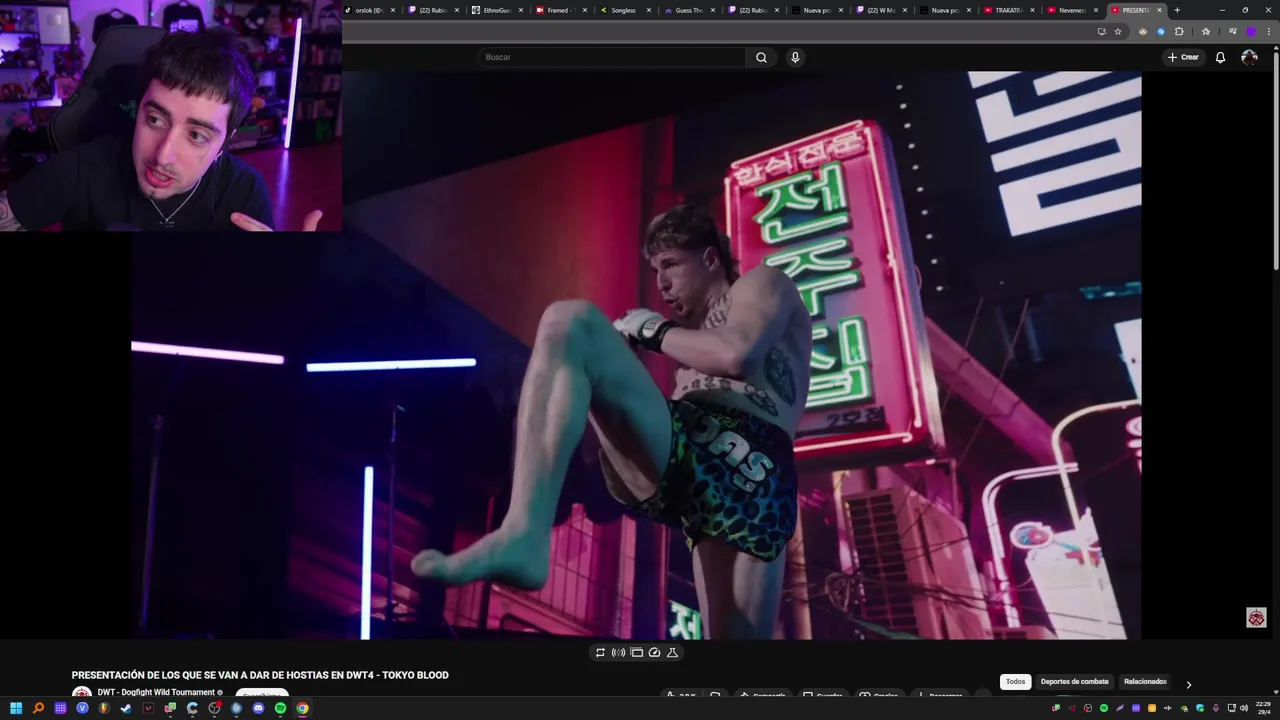Open DWT - Dogfight Wild Tournament channel
This screenshot has width=1280, height=720.
point(156,692)
